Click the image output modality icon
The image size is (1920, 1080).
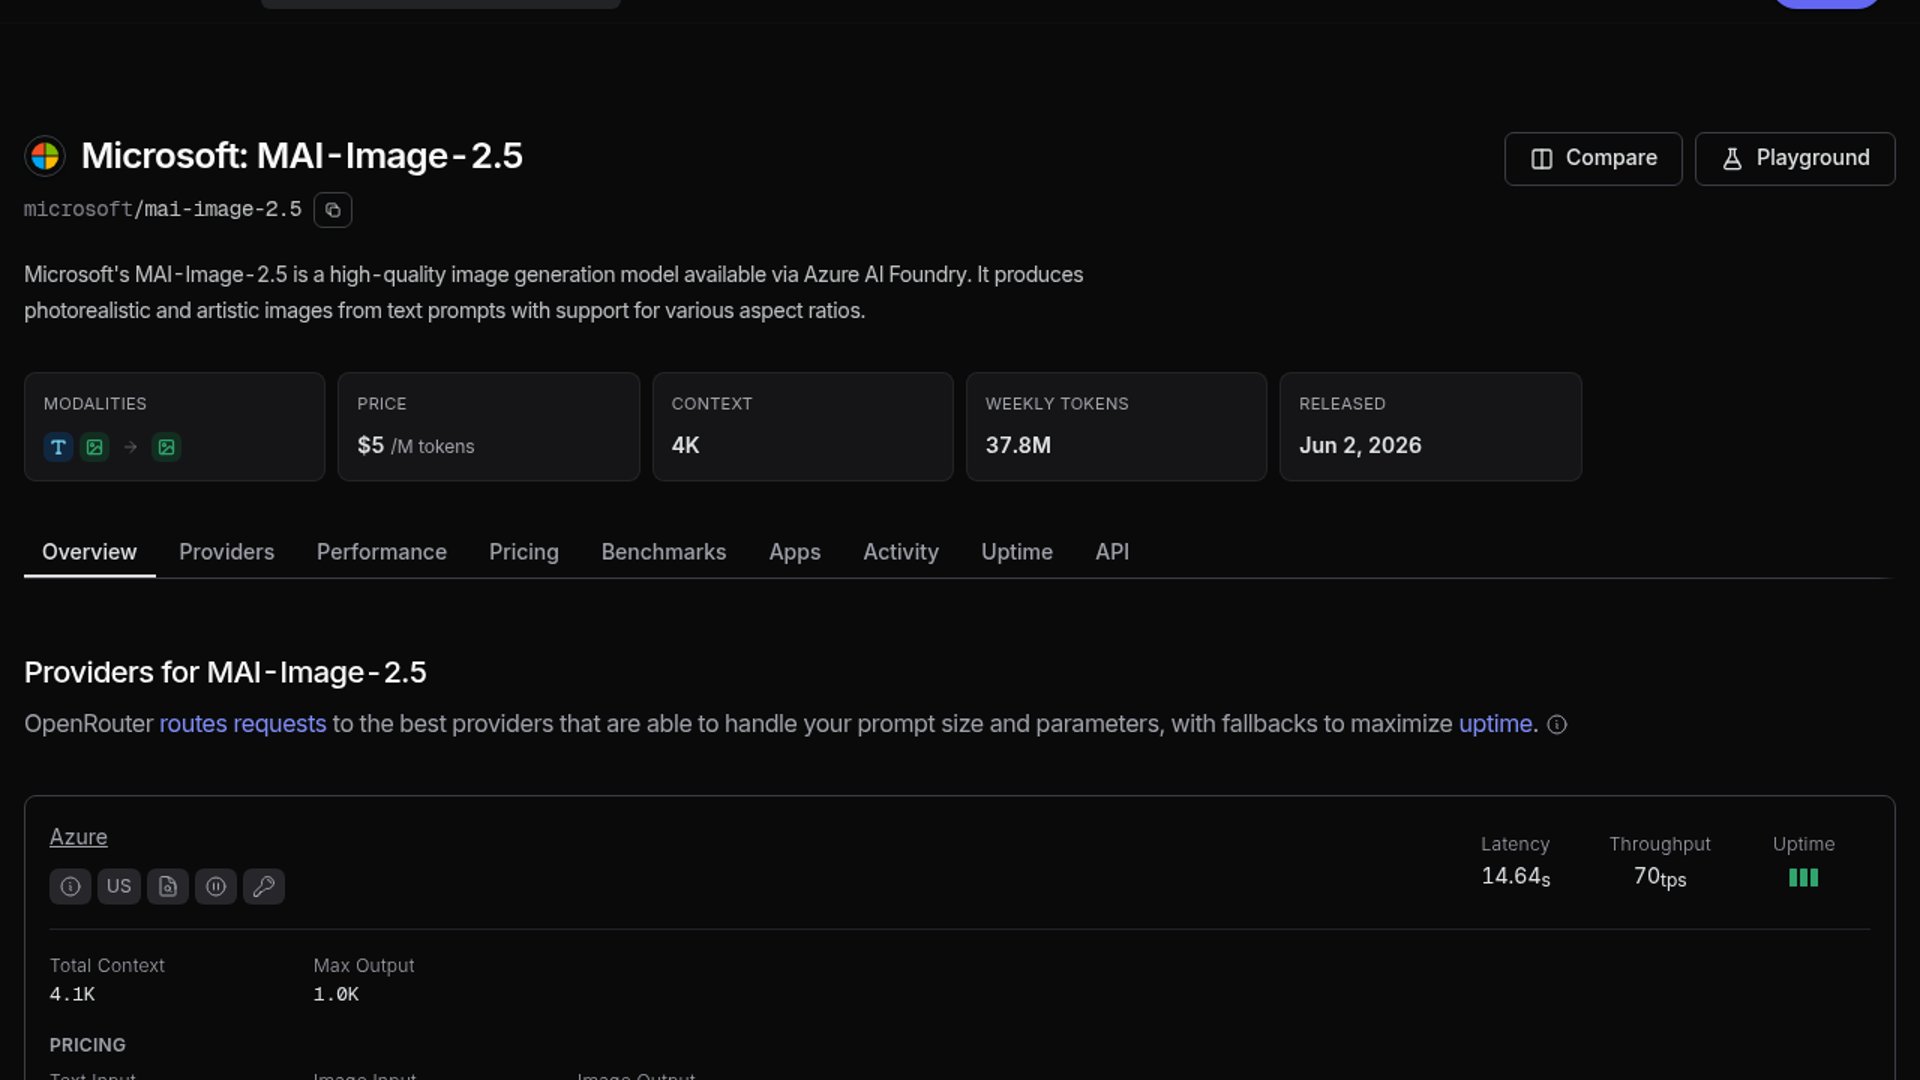click(x=166, y=447)
